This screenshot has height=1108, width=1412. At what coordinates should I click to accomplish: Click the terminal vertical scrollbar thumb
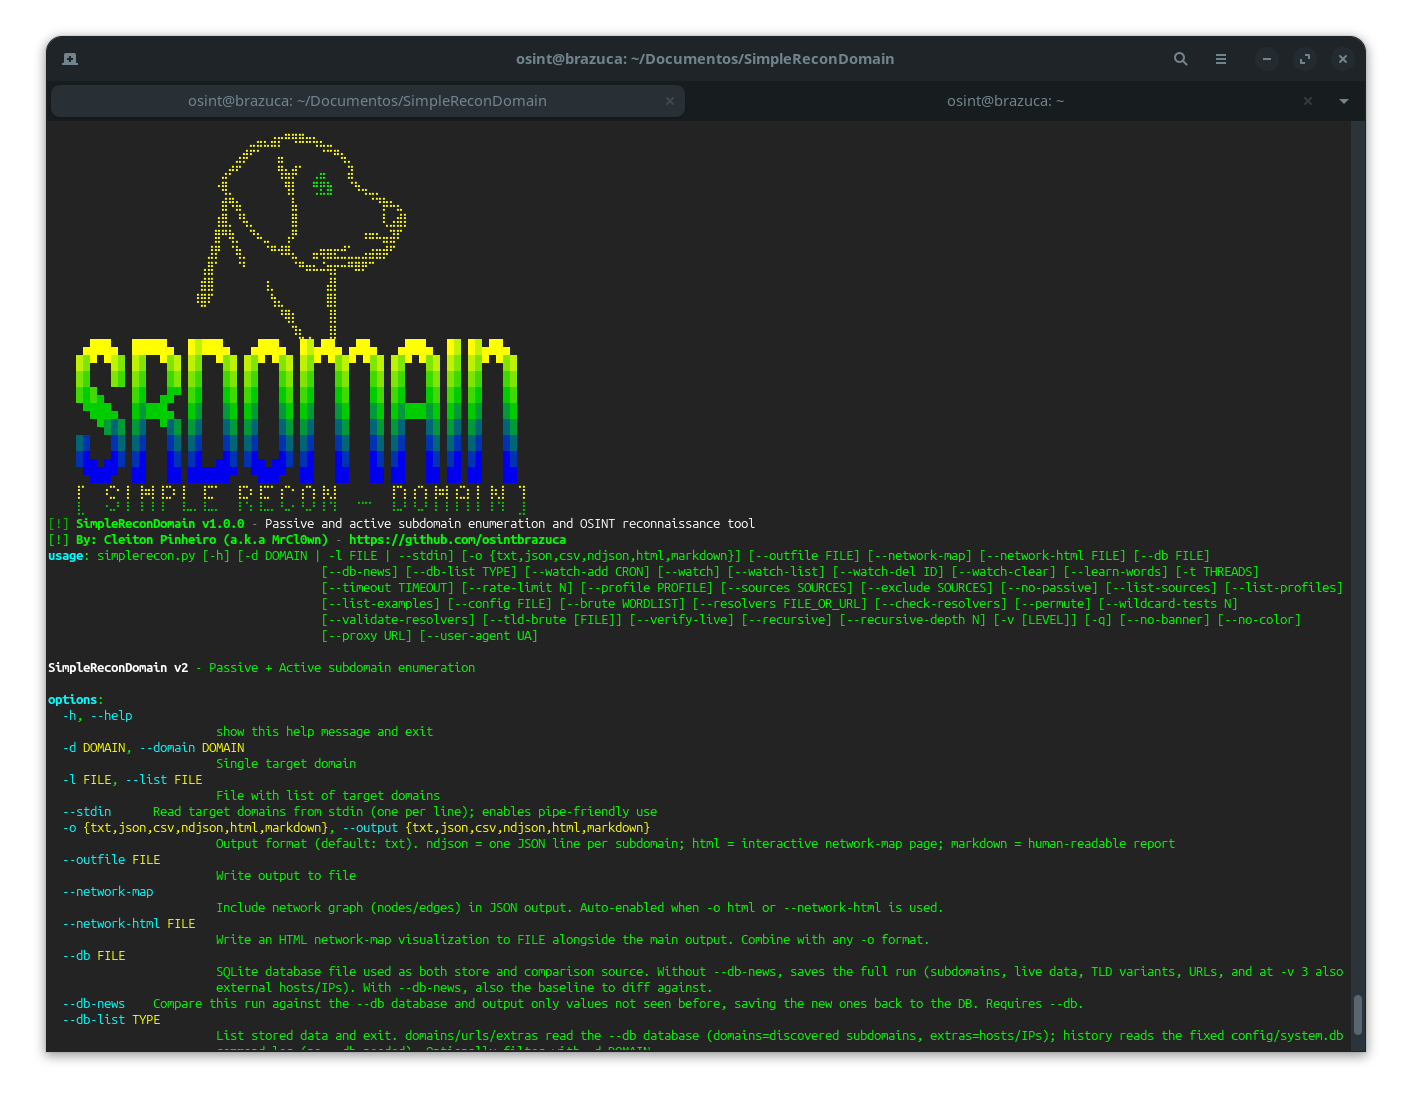(x=1358, y=1015)
